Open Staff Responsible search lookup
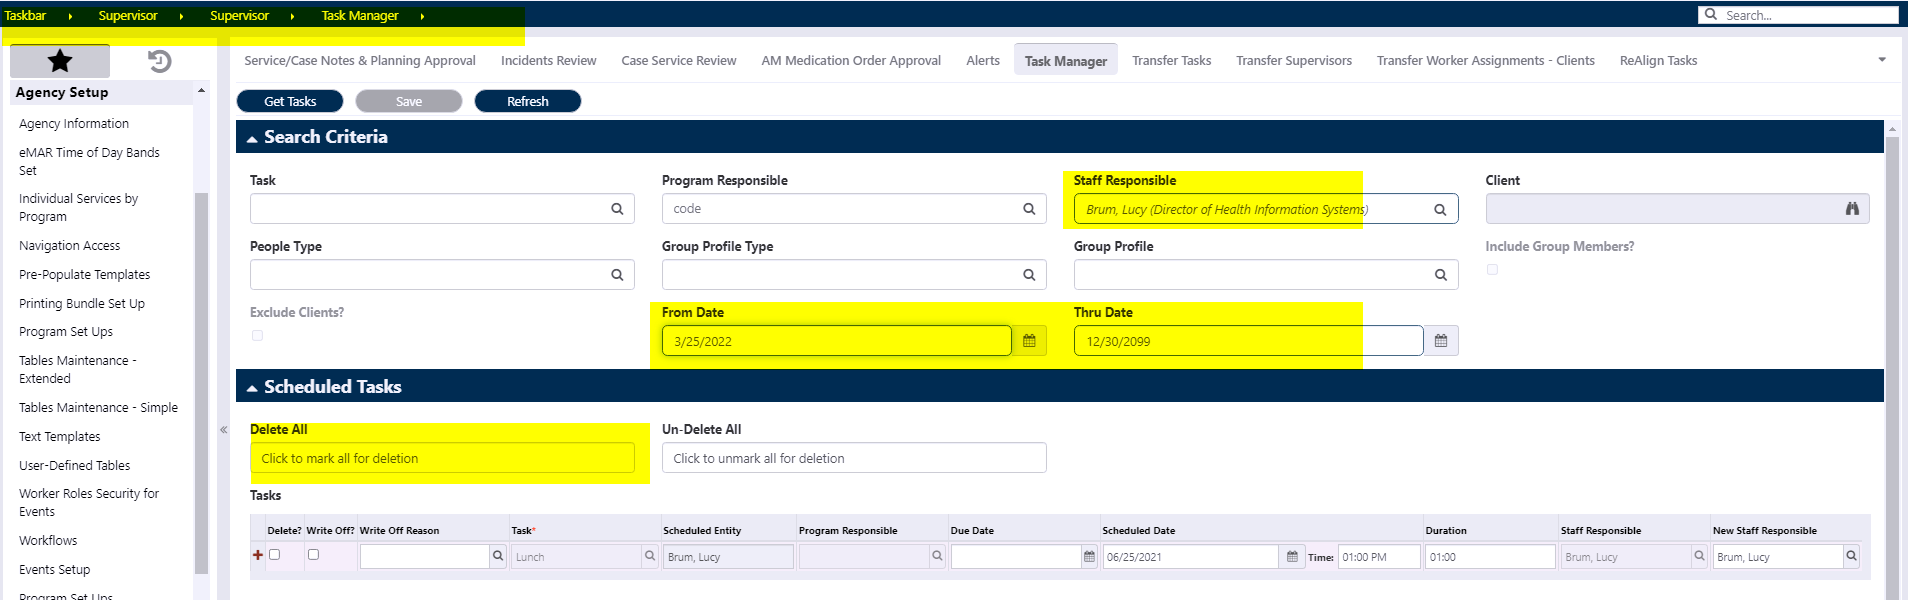 tap(1440, 209)
